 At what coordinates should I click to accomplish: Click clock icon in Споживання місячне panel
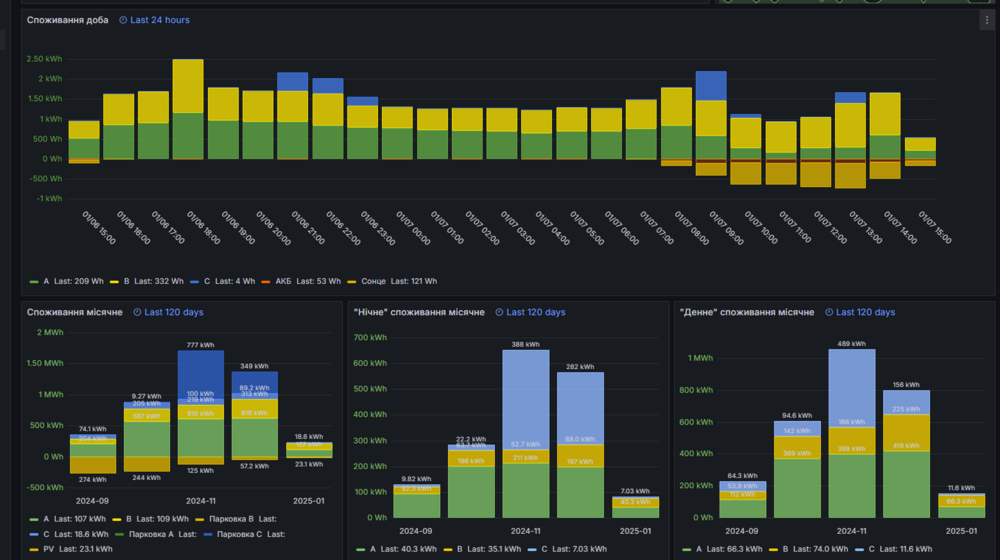[137, 313]
